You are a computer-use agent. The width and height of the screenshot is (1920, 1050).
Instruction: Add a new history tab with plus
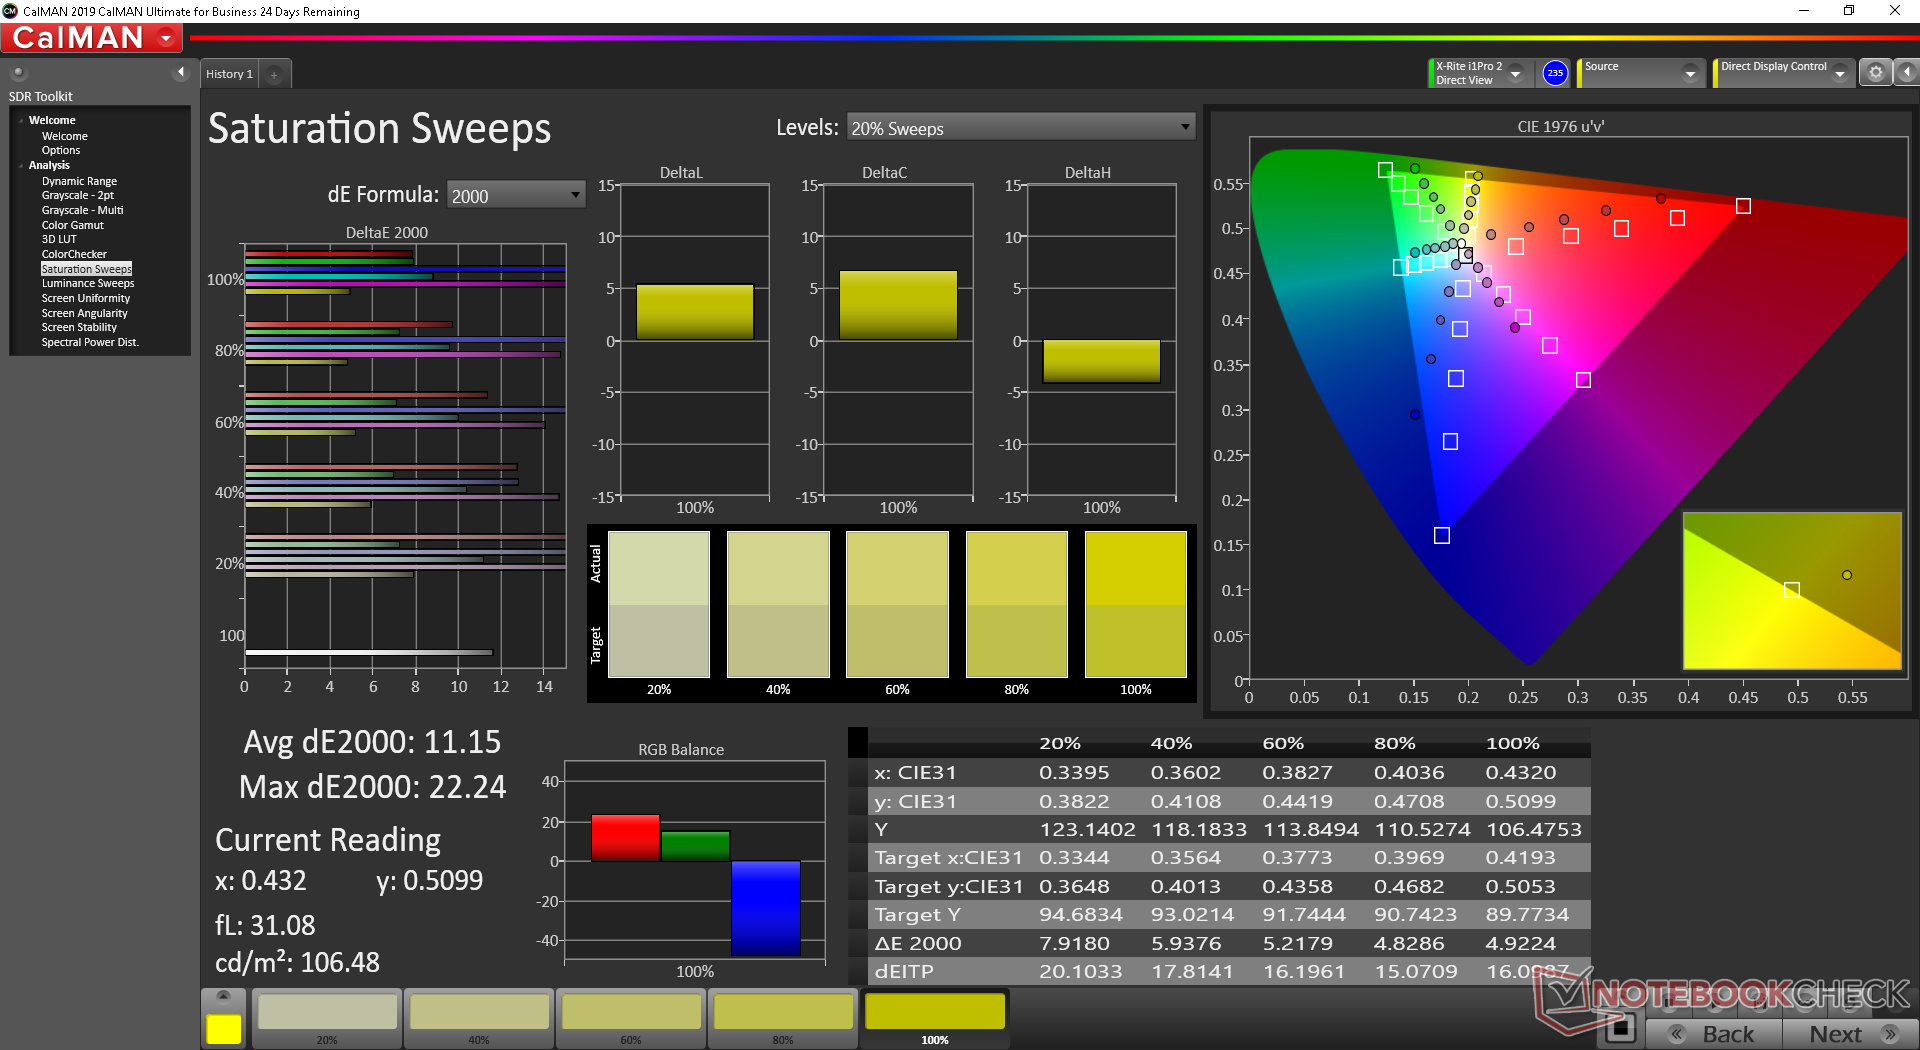pos(274,74)
